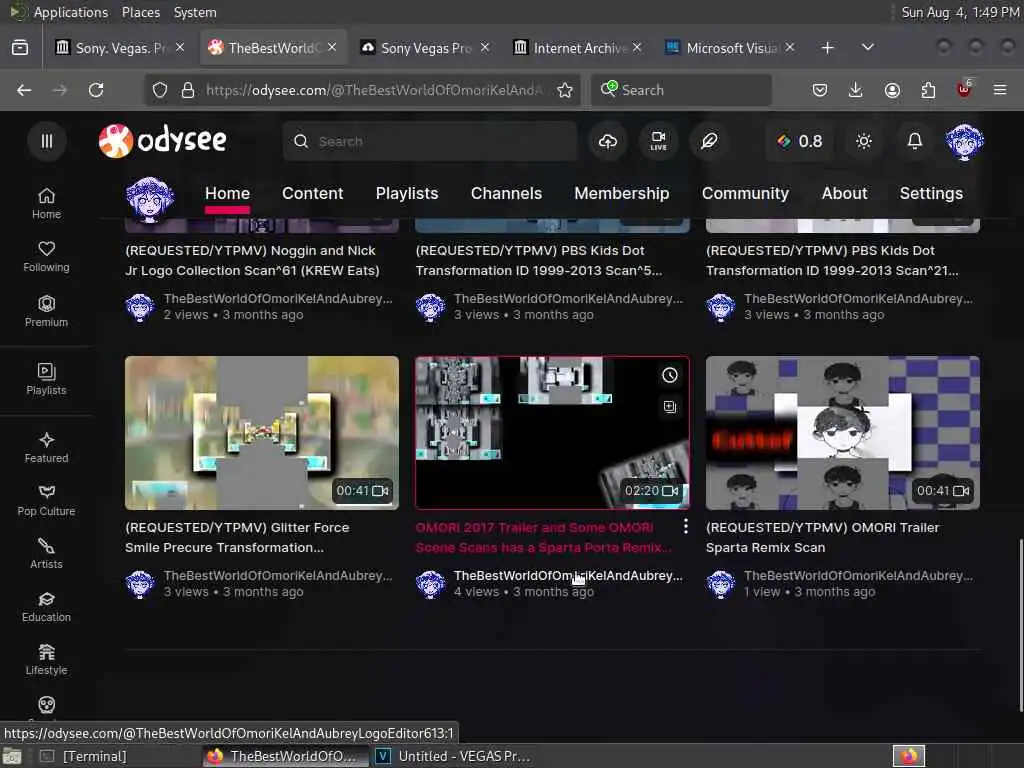
Task: Open Artists category in the sidebar
Action: (x=46, y=554)
